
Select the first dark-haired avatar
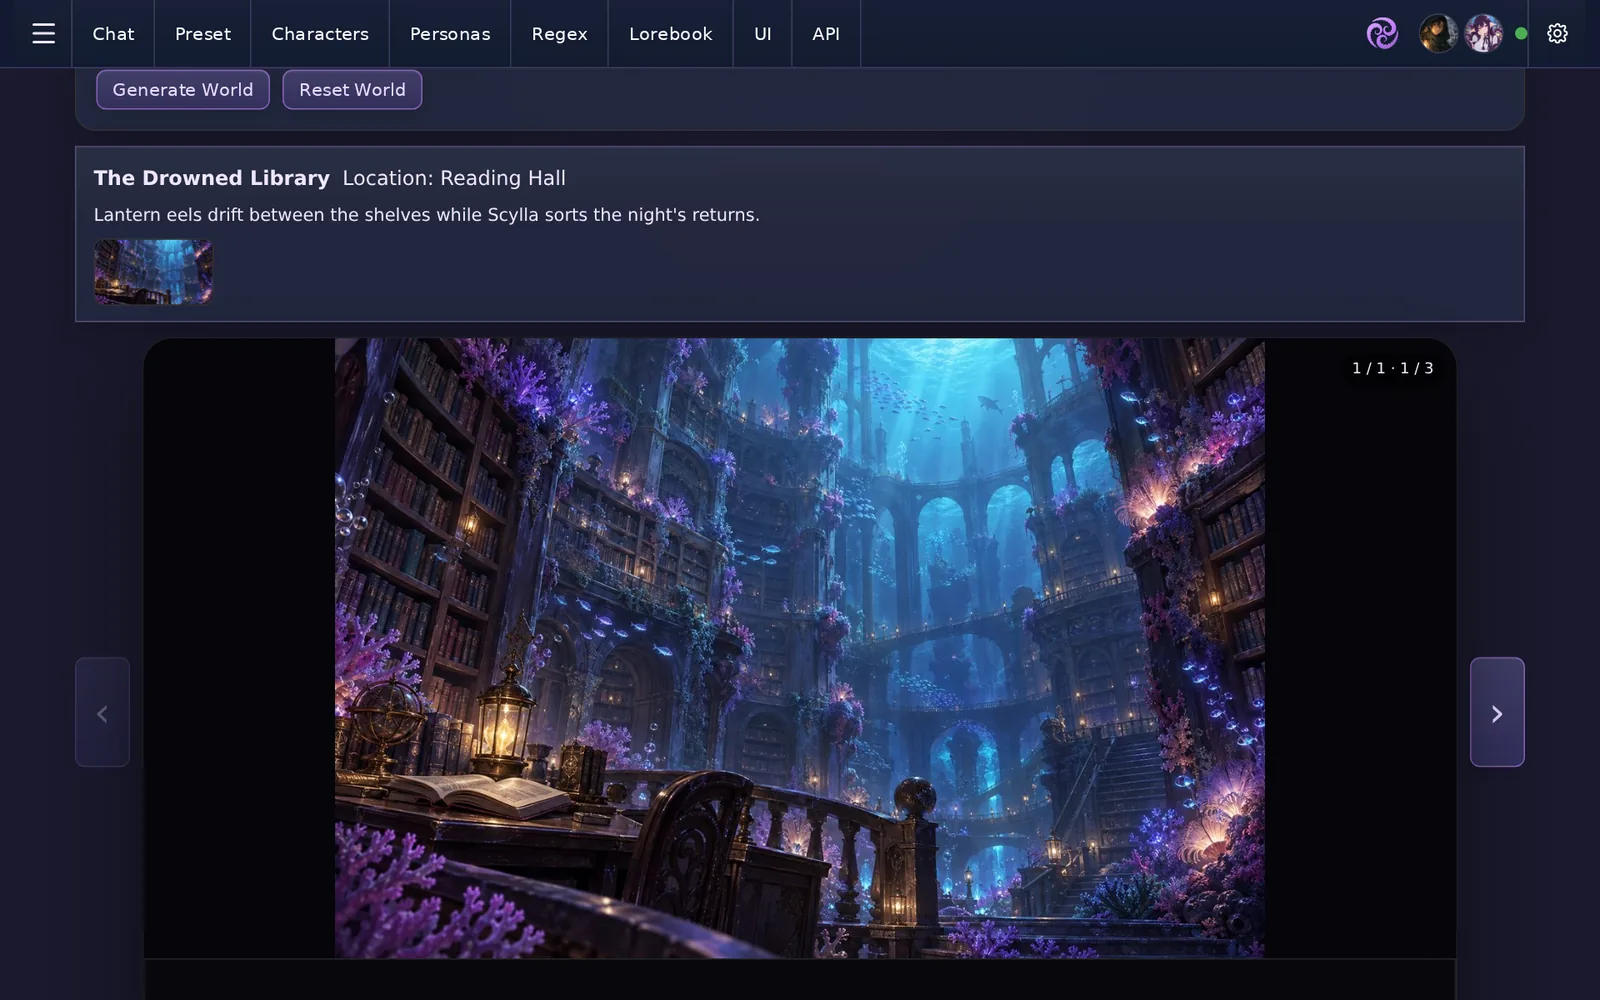pos(1438,34)
